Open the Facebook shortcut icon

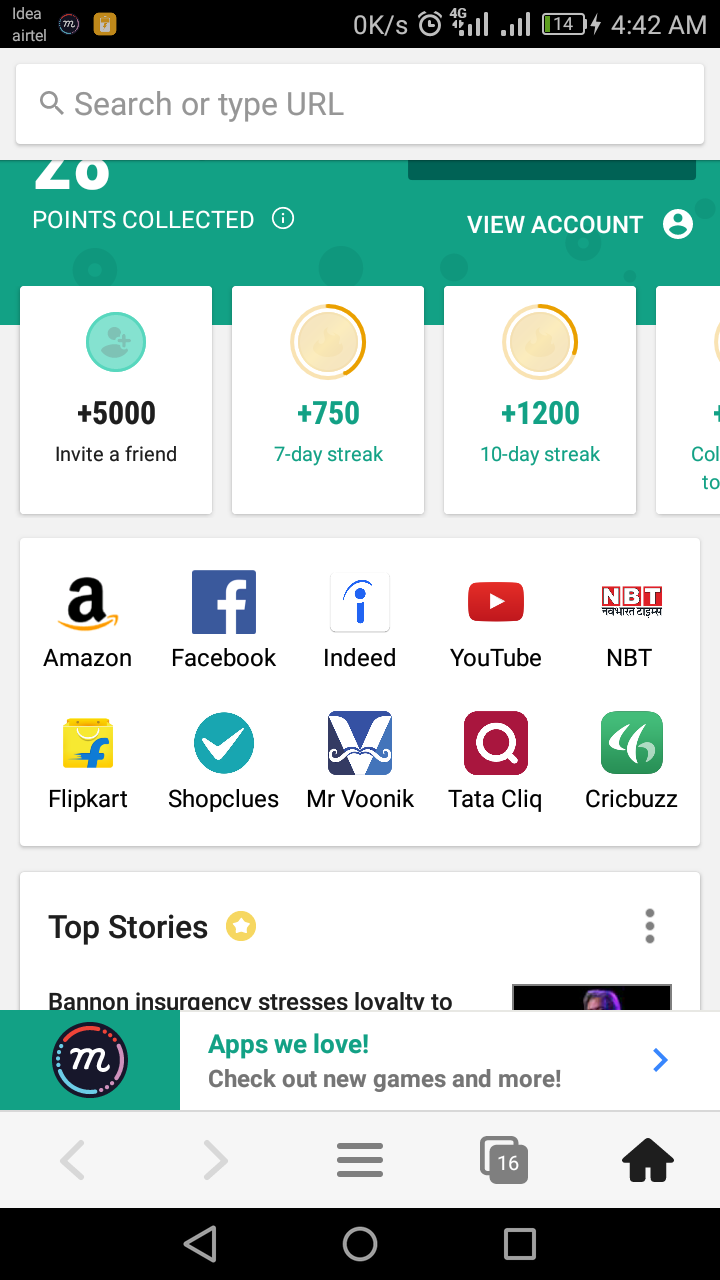tap(223, 603)
